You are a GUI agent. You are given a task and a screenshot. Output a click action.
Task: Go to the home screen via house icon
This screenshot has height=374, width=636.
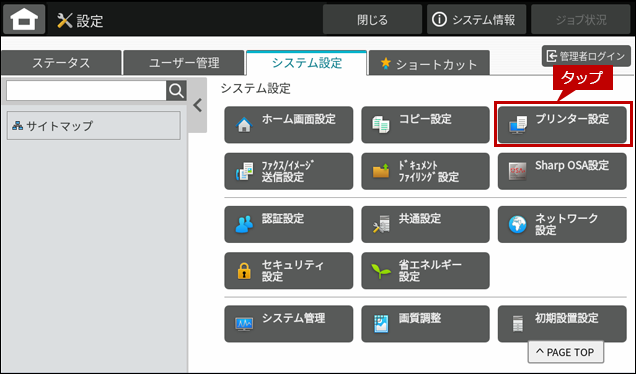(x=24, y=19)
